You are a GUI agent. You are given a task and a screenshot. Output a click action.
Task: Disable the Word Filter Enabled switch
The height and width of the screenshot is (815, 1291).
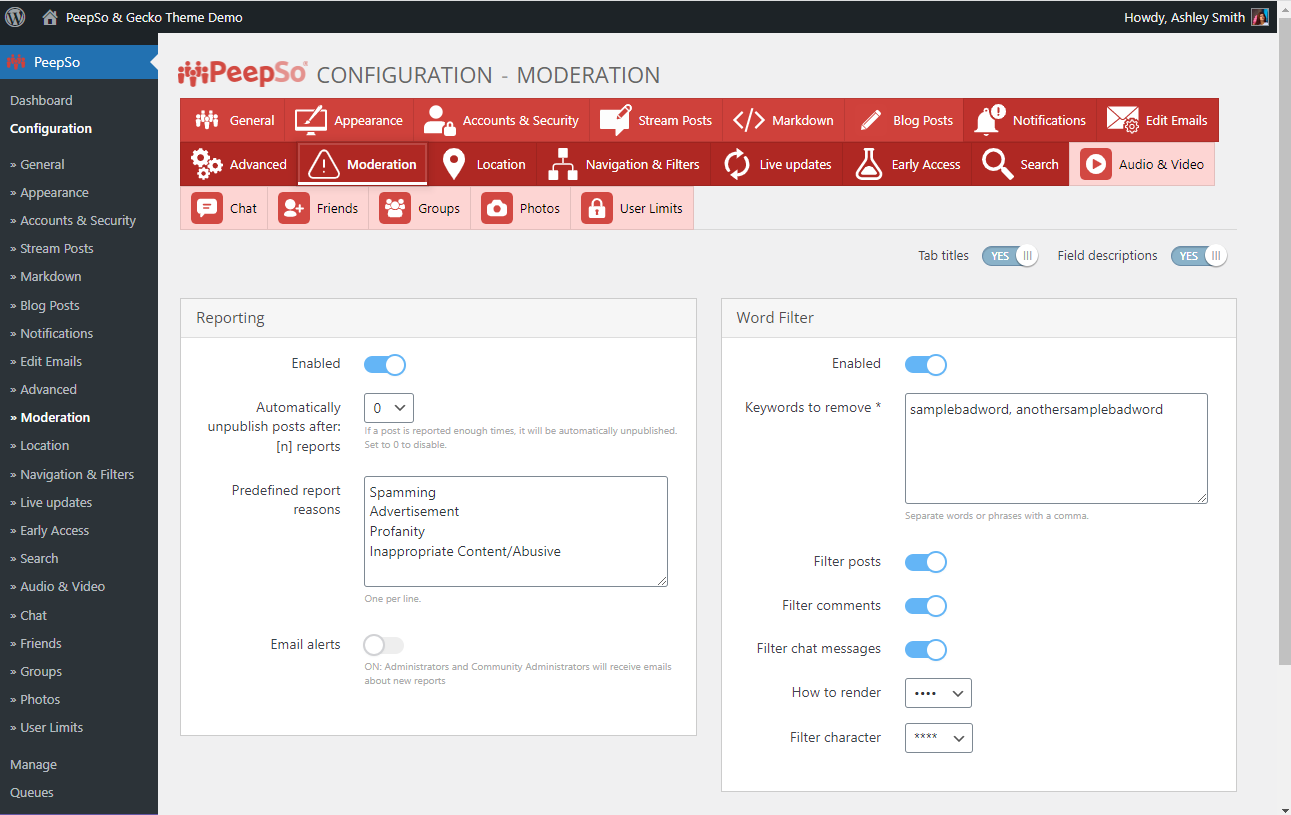click(926, 364)
